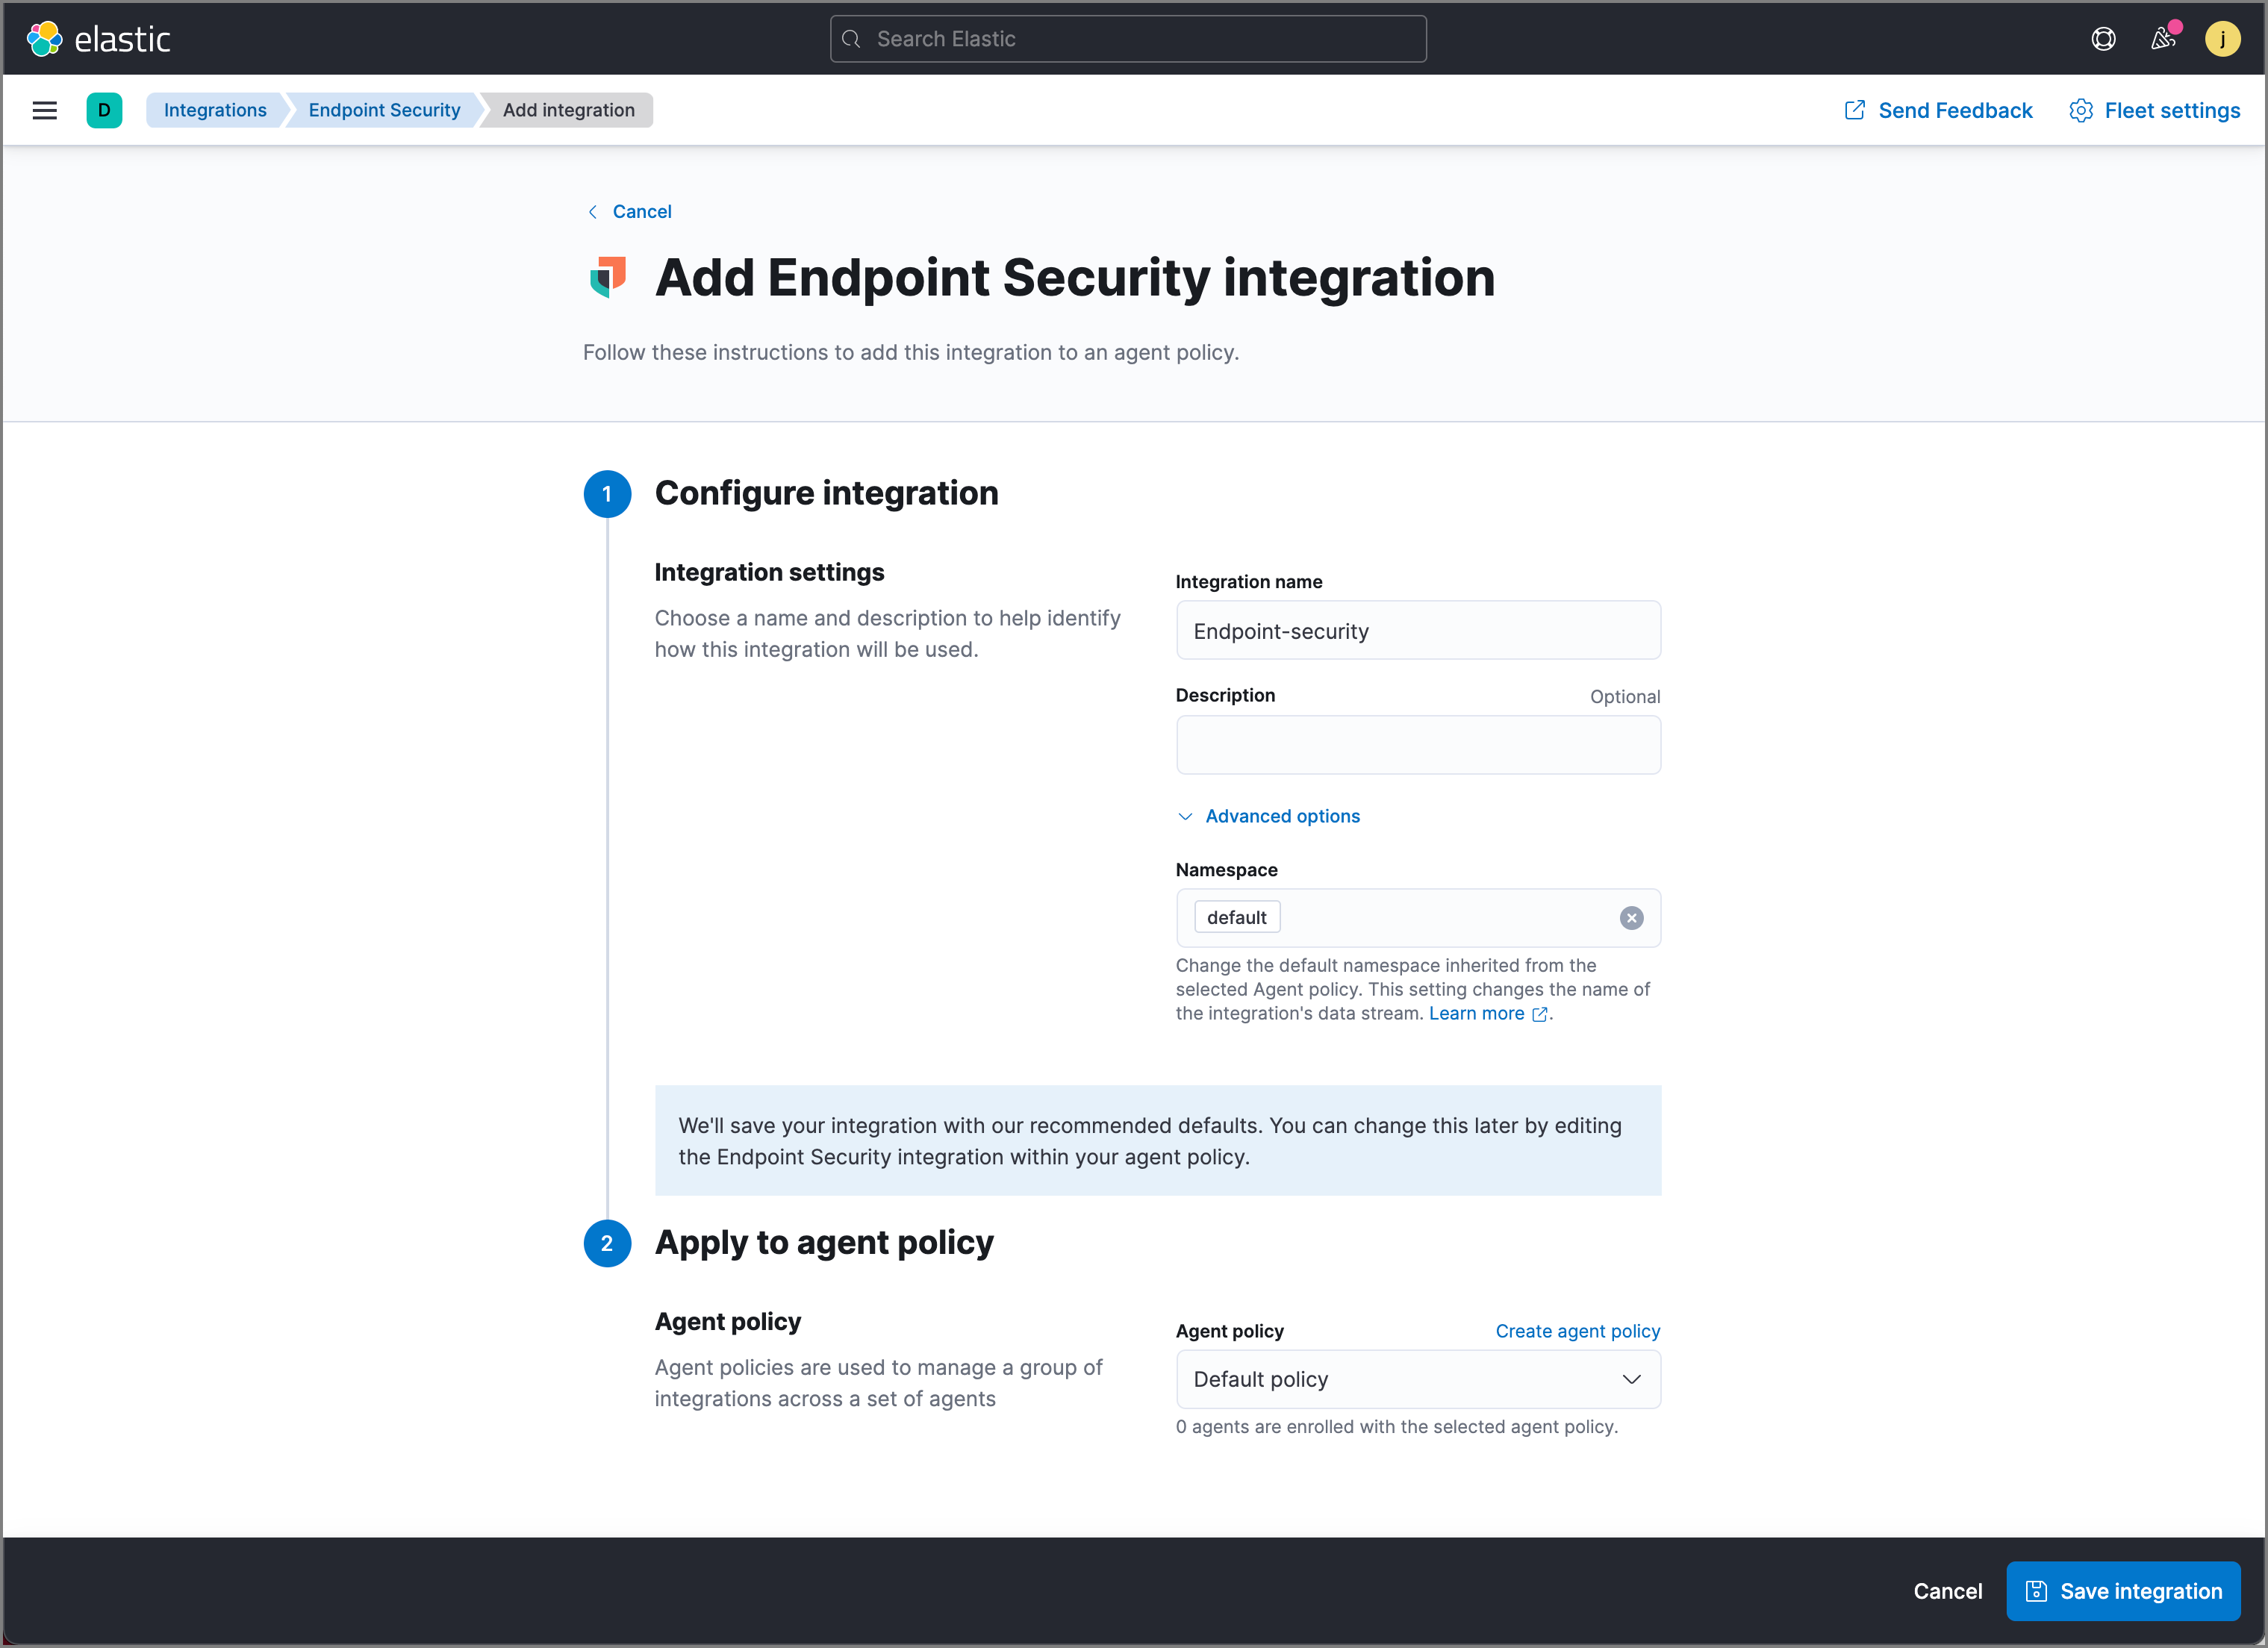Open the notifications bell icon
This screenshot has width=2268, height=1648.
[x=2163, y=38]
